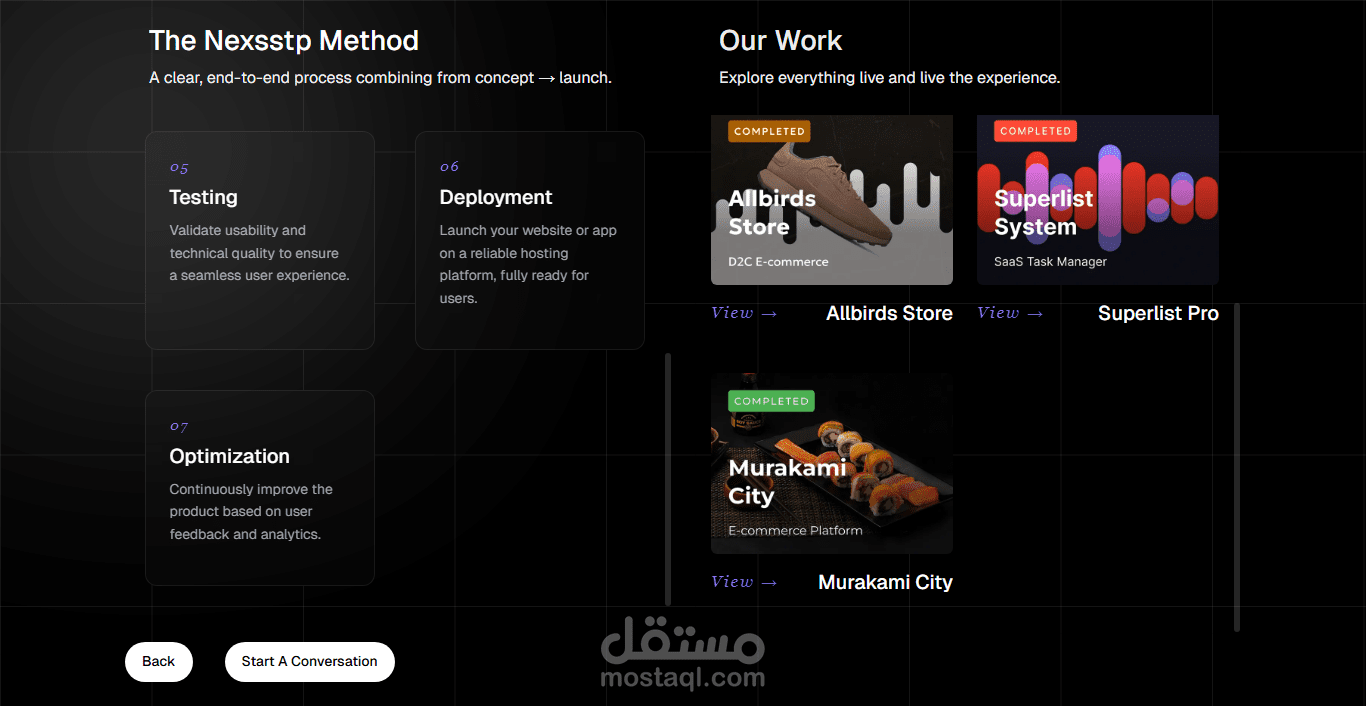Open the Allbirds Store project thumbnail
1366x706 pixels.
click(x=832, y=200)
